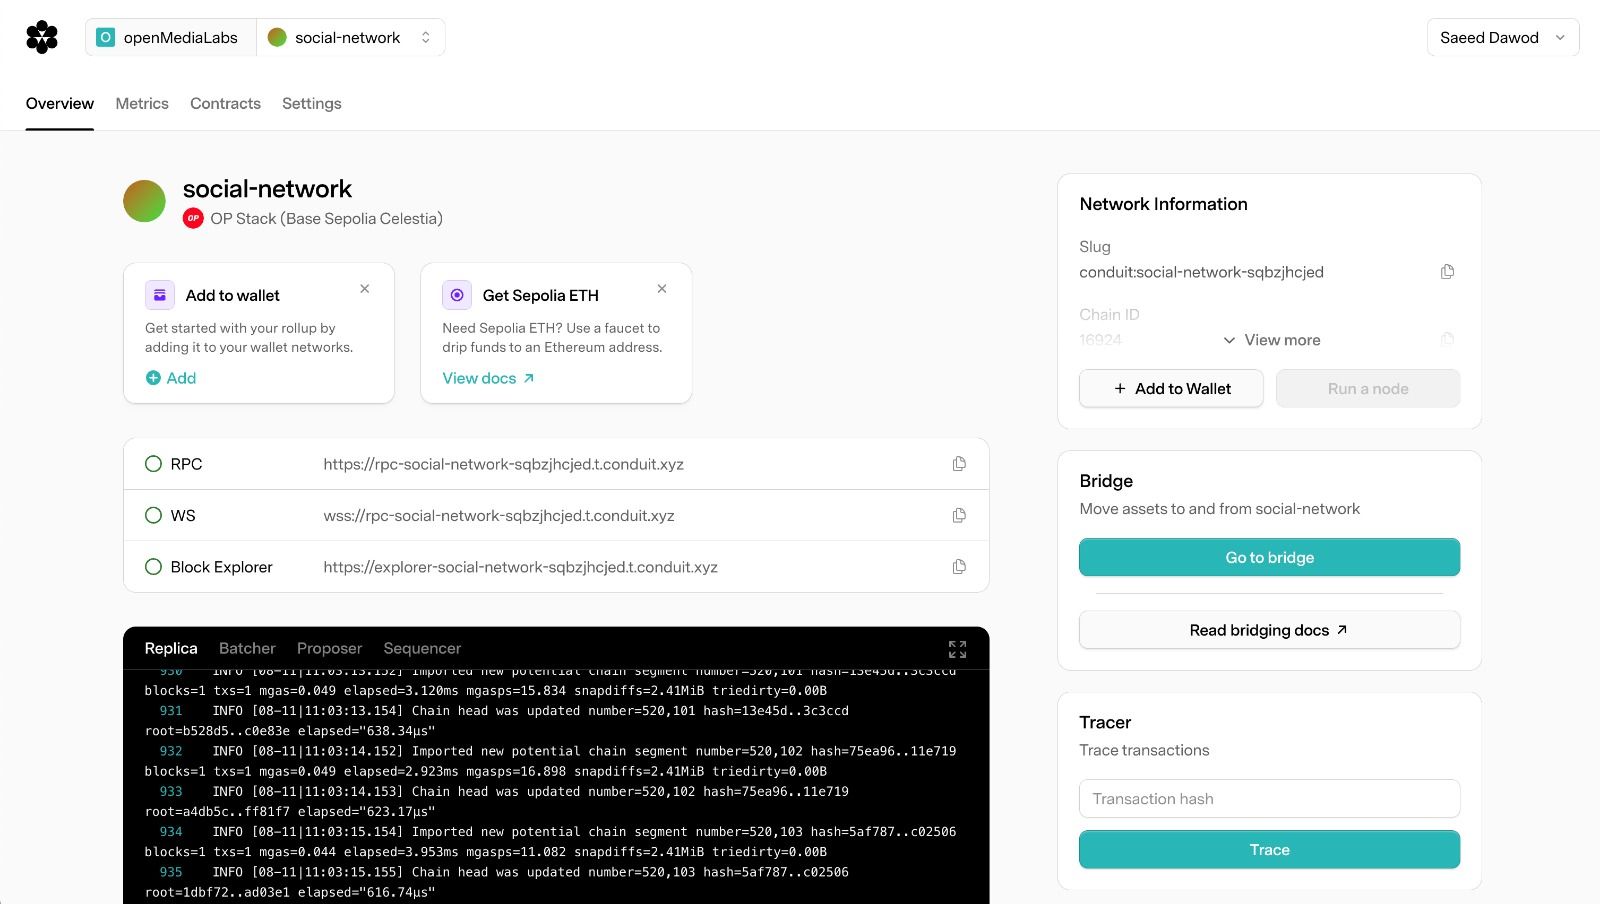Switch logs to the Batcher tab
The image size is (1600, 904).
[x=247, y=648]
